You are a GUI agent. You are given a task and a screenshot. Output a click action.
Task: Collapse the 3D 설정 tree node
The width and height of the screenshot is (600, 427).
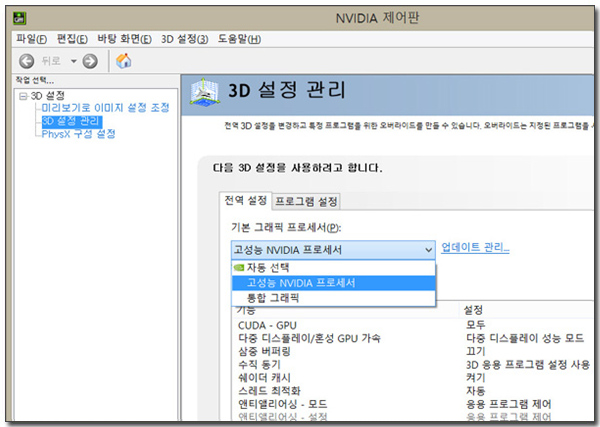pyautogui.click(x=23, y=96)
